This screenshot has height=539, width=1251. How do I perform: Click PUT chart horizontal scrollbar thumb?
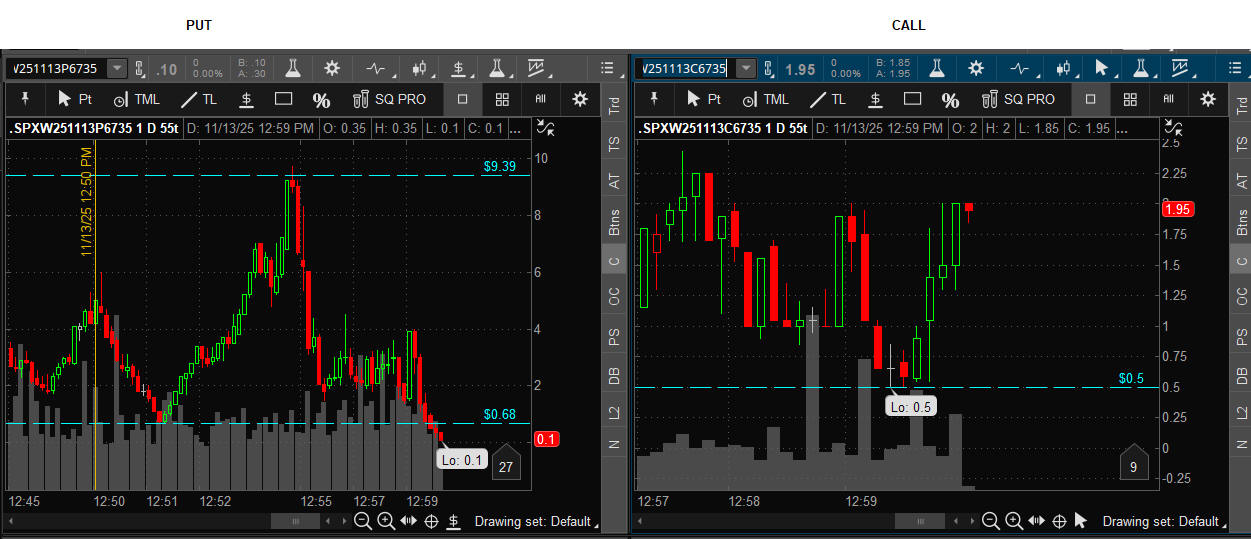296,521
